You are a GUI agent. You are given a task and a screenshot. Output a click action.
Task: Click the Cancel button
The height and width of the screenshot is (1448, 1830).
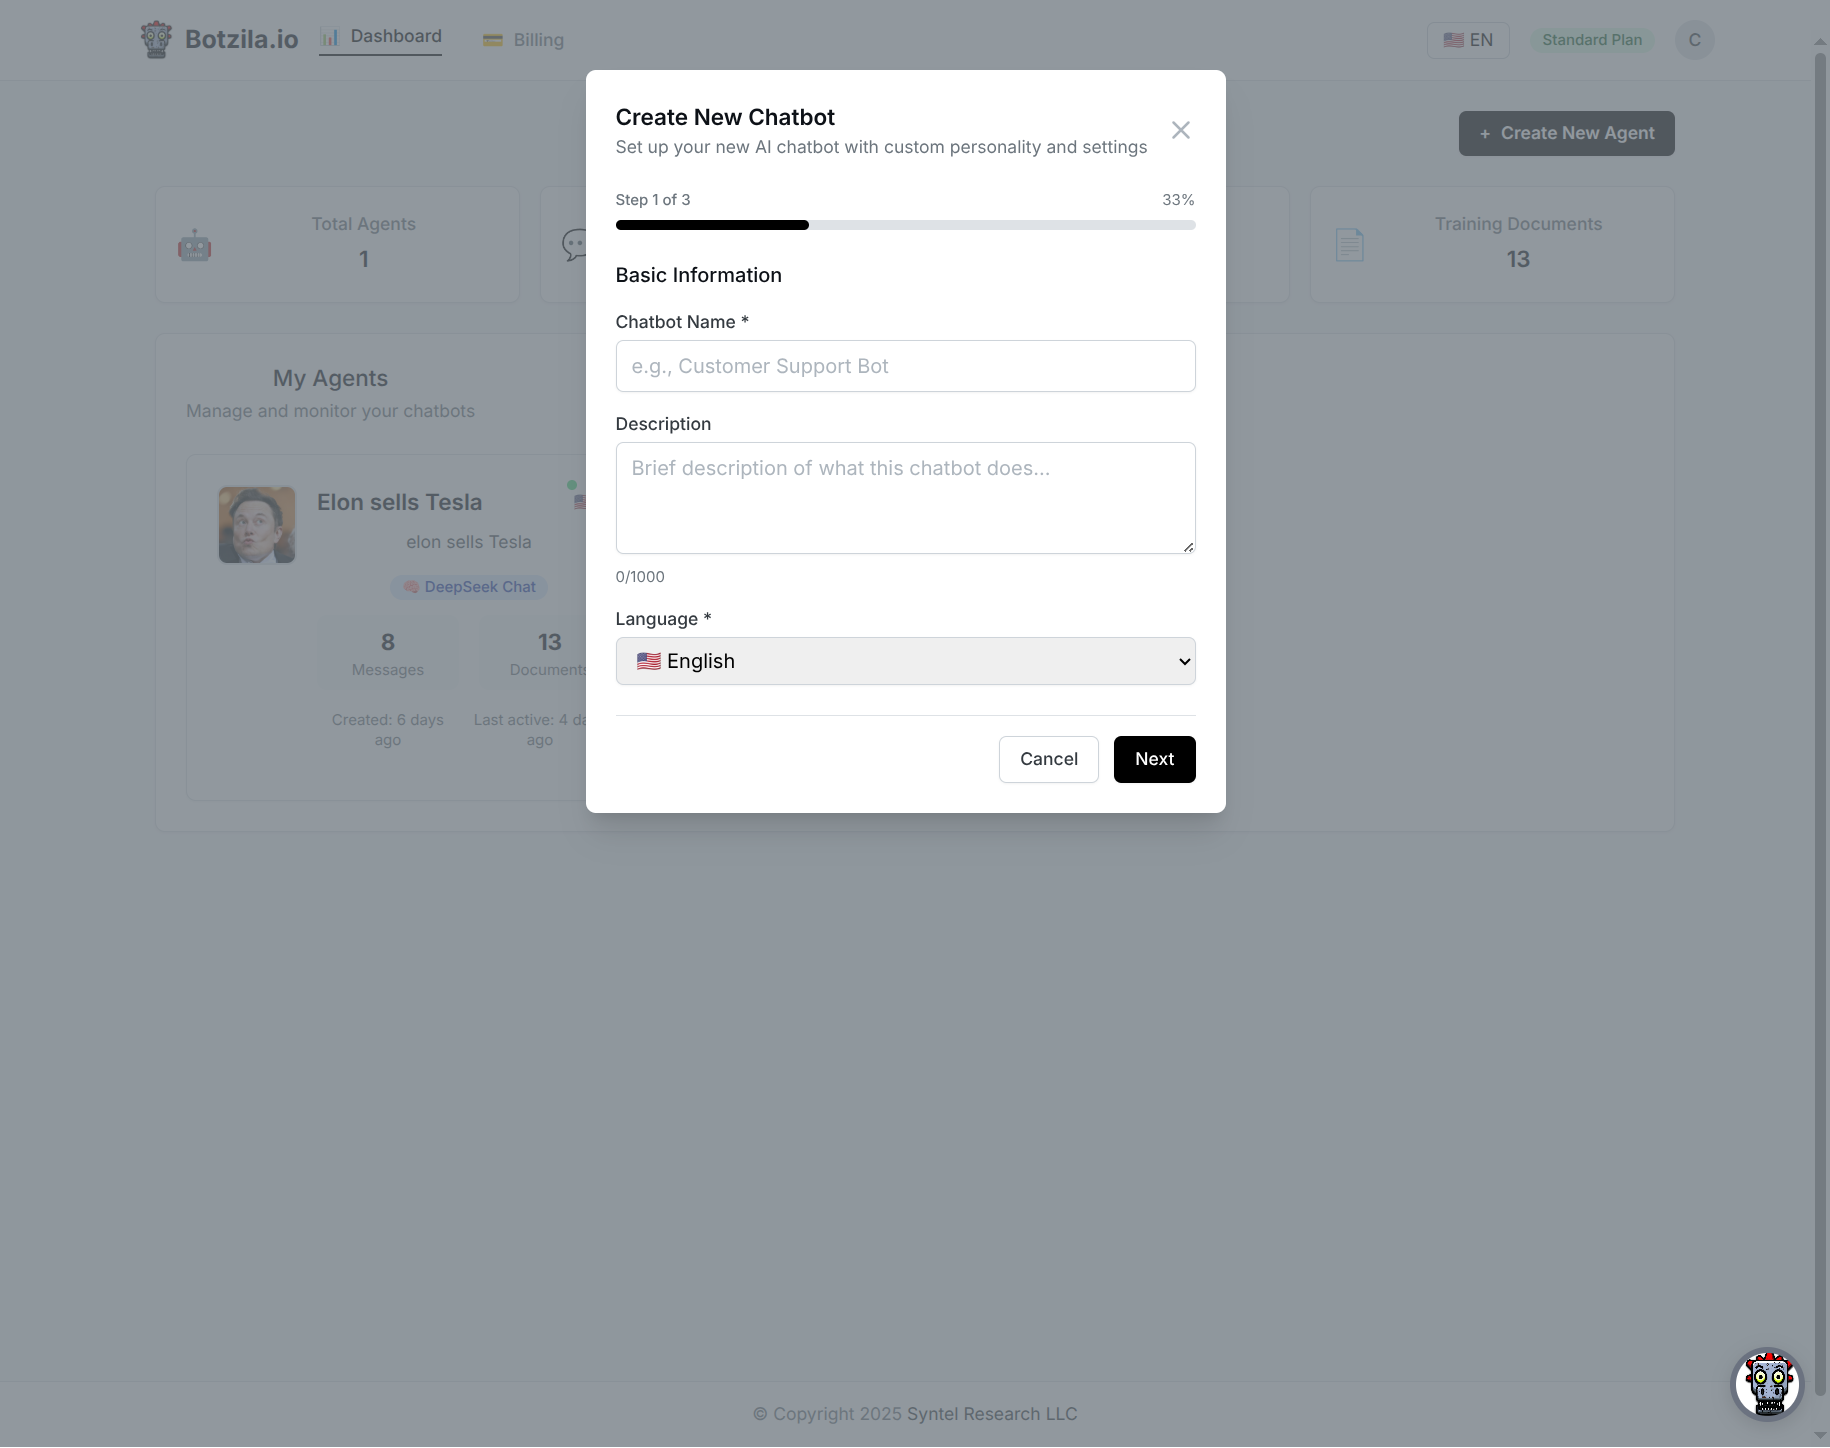coord(1048,759)
